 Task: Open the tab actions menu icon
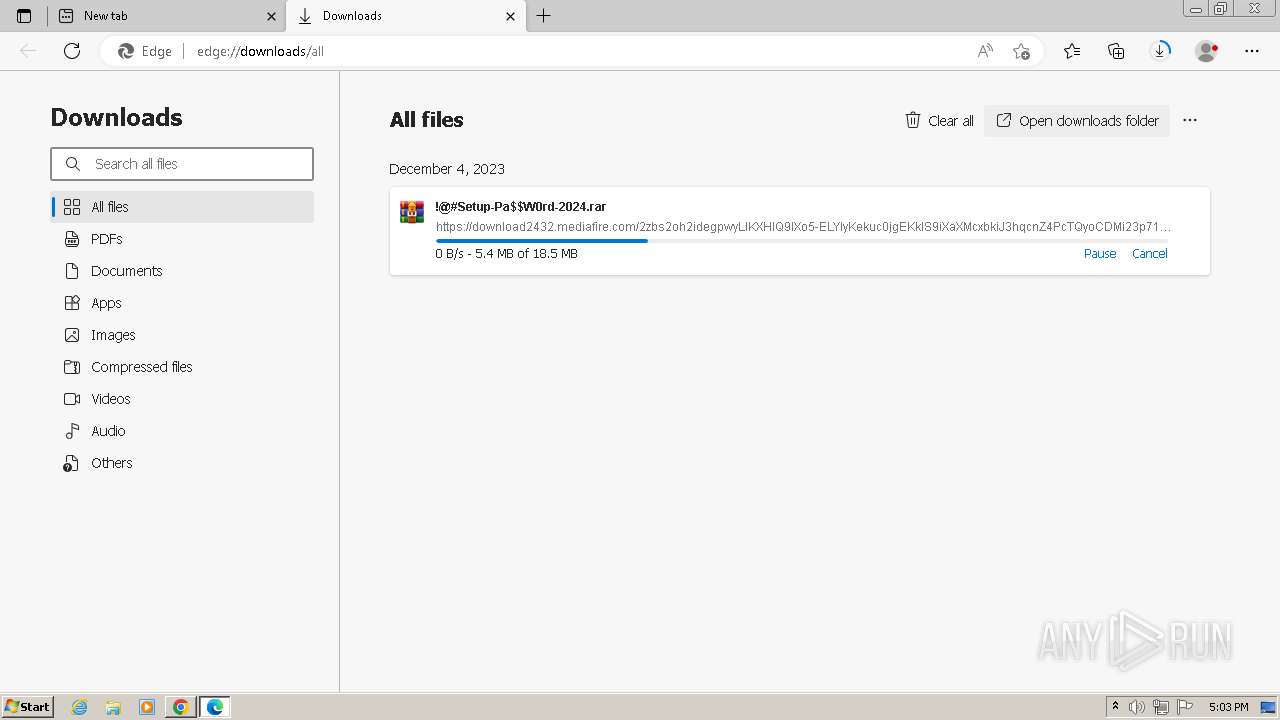coord(24,16)
